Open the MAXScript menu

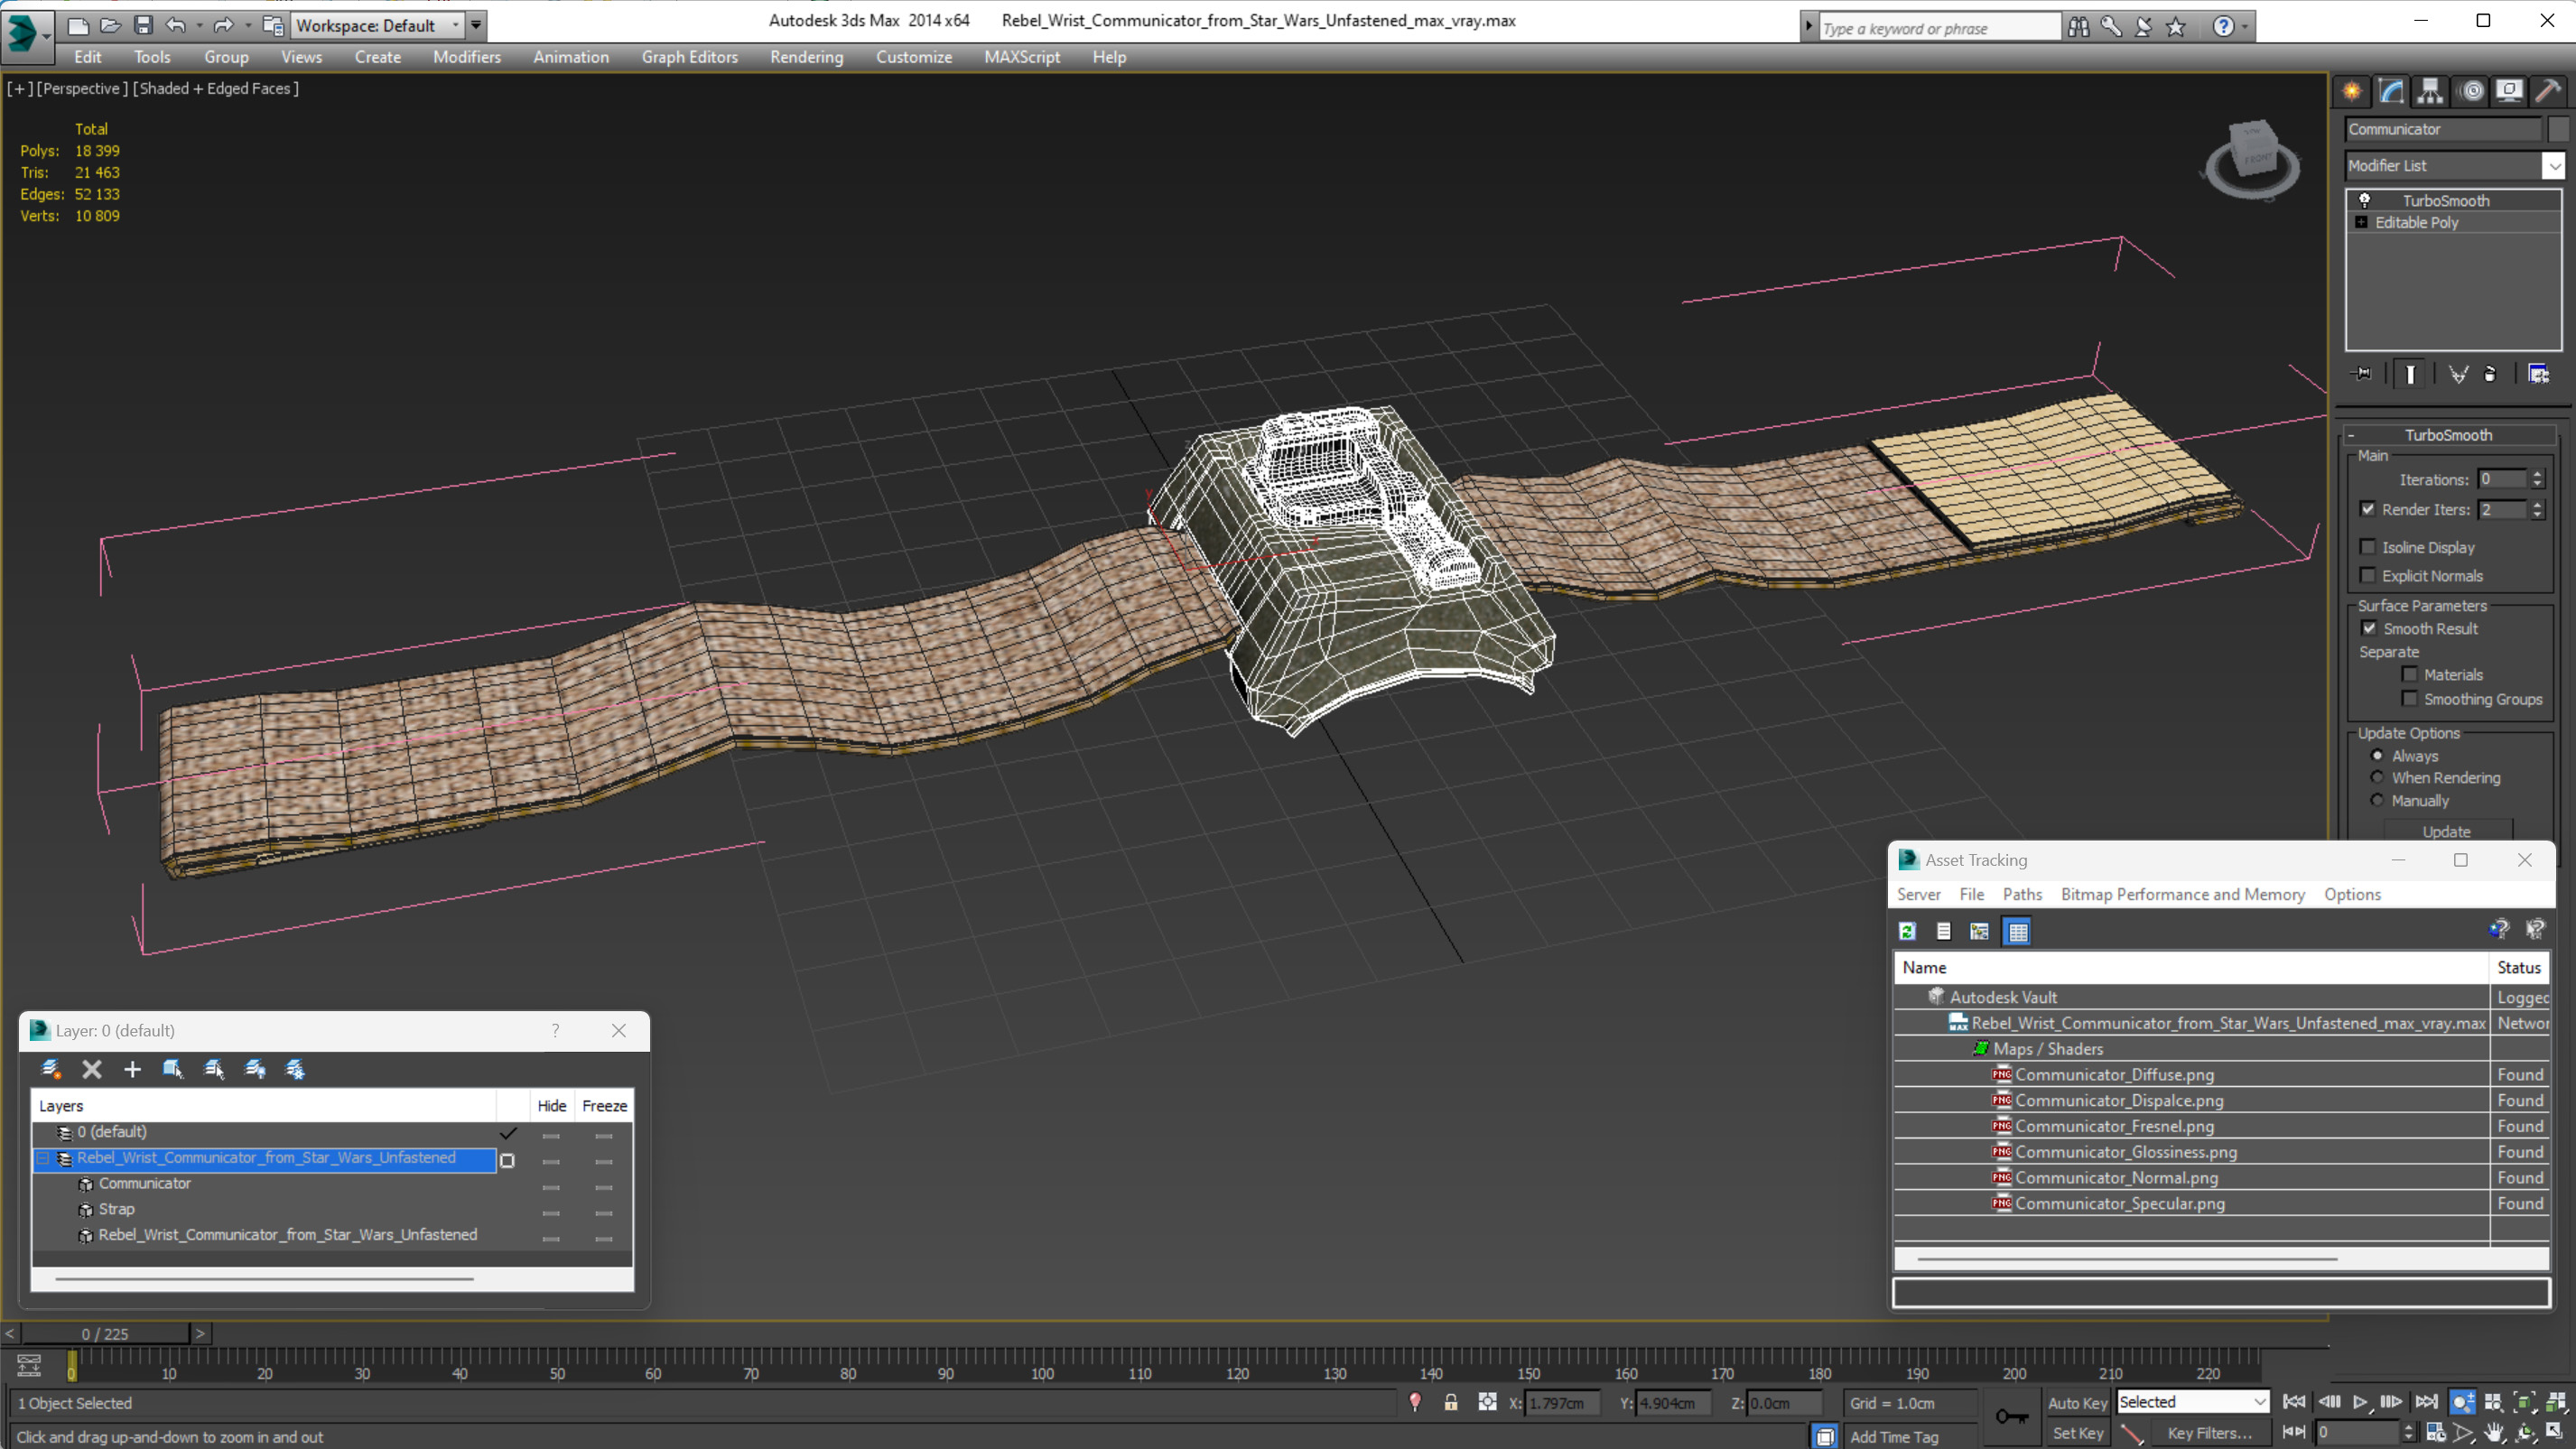point(1021,57)
